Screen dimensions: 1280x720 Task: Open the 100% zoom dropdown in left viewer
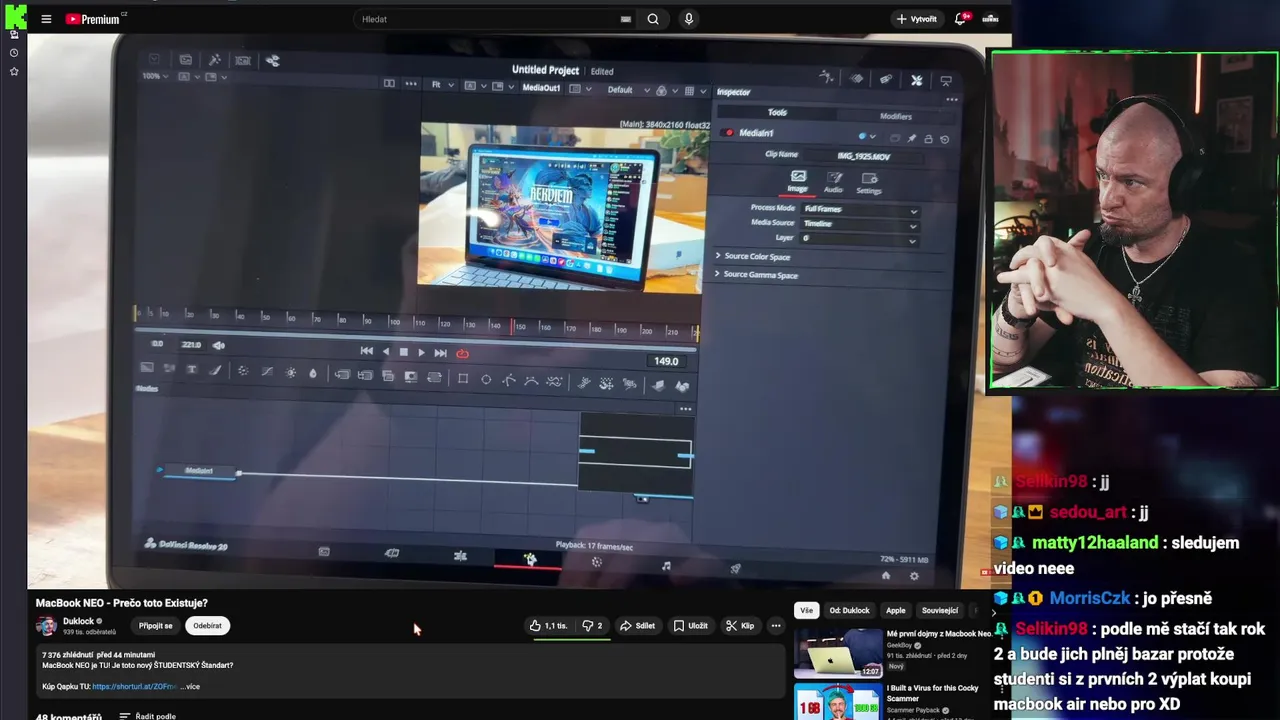[155, 76]
